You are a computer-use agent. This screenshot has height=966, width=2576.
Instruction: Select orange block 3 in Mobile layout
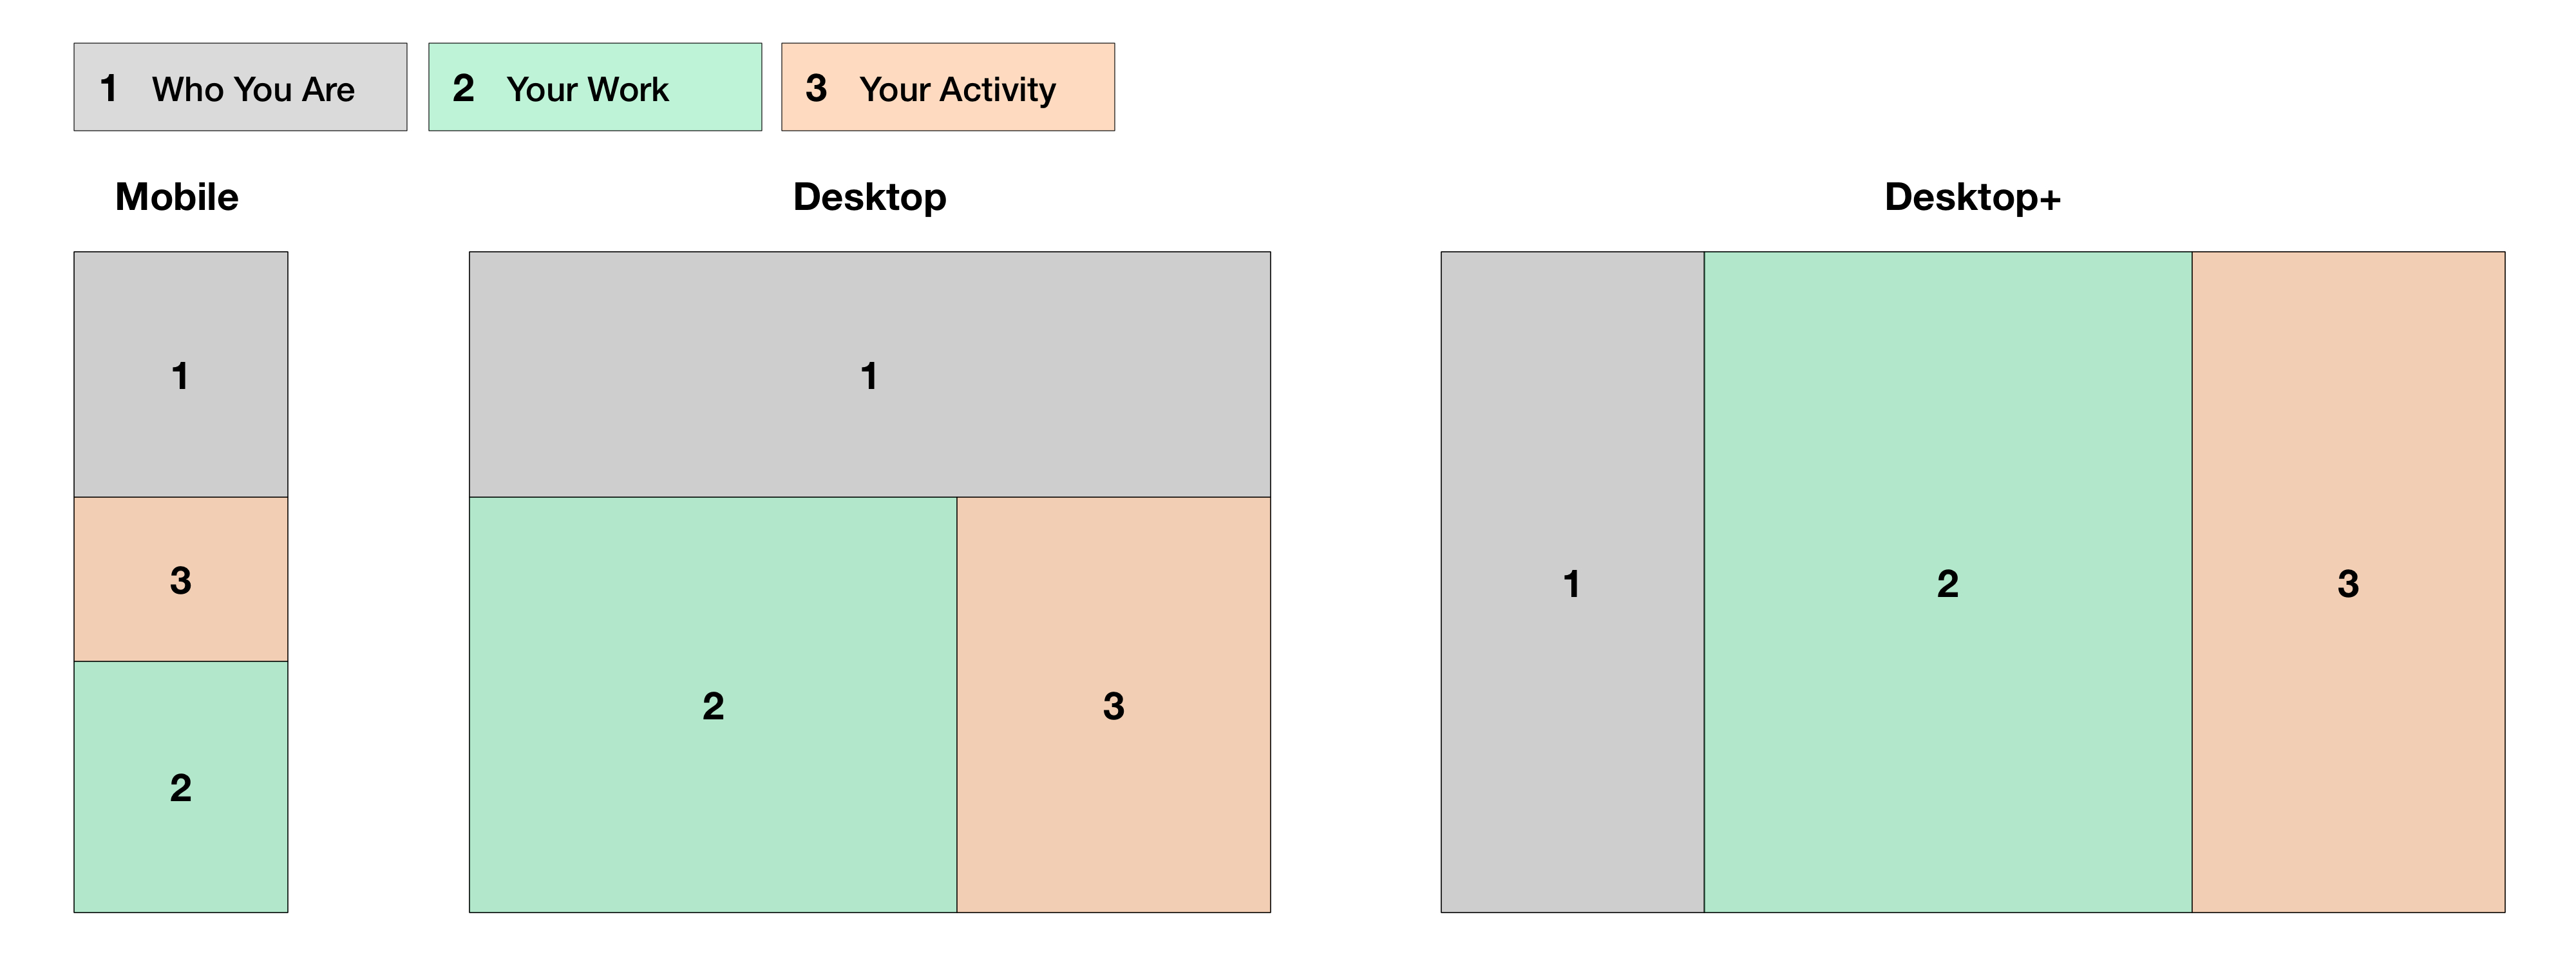point(181,579)
